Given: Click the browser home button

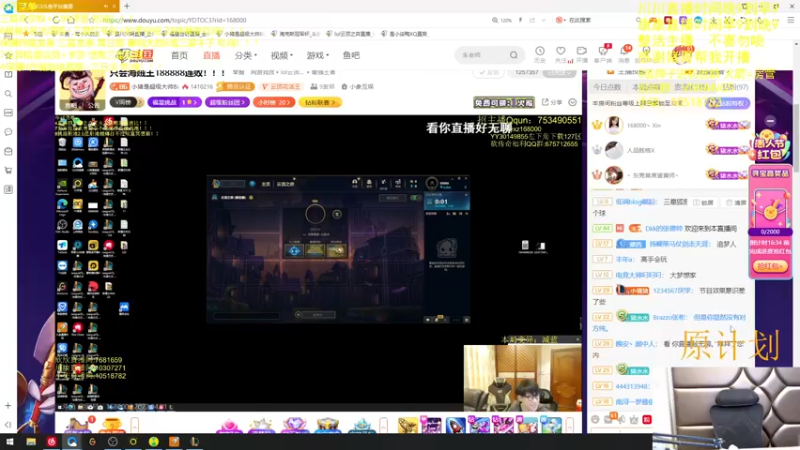Looking at the screenshot, I should coord(71,20).
